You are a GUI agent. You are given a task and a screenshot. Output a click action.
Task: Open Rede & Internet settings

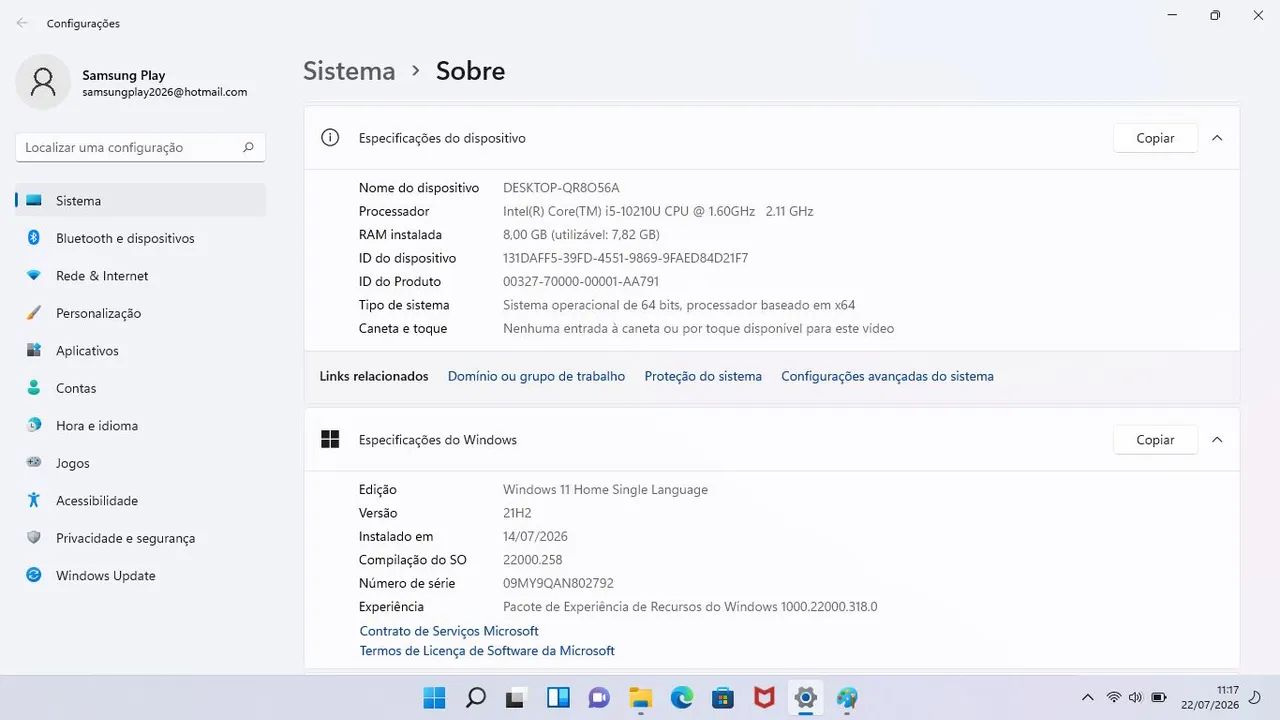click(140, 275)
